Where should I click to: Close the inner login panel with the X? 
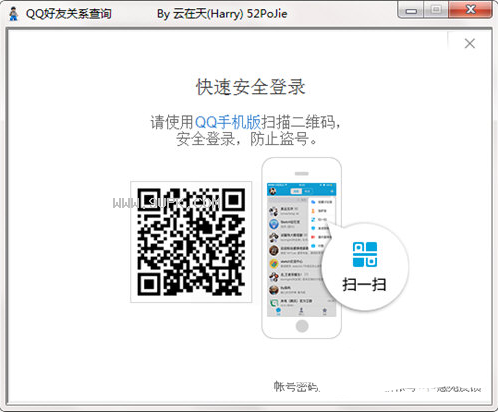coord(470,43)
